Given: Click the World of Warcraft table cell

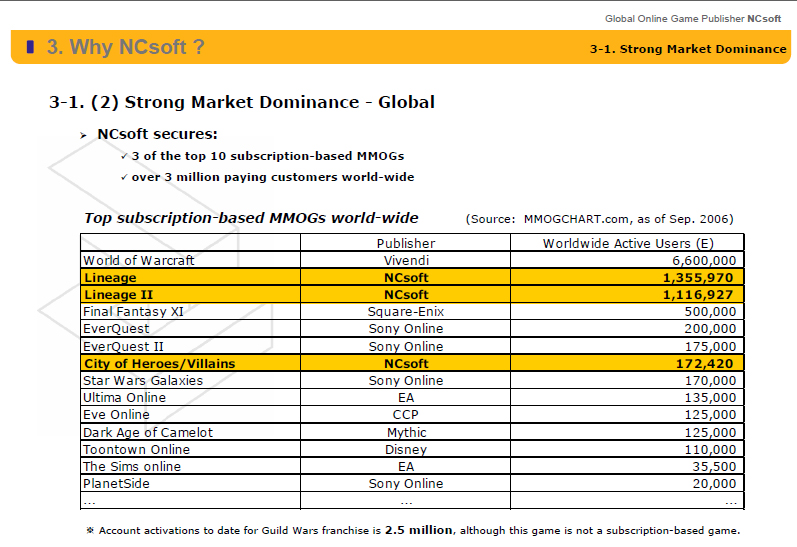Looking at the screenshot, I should 139,260.
